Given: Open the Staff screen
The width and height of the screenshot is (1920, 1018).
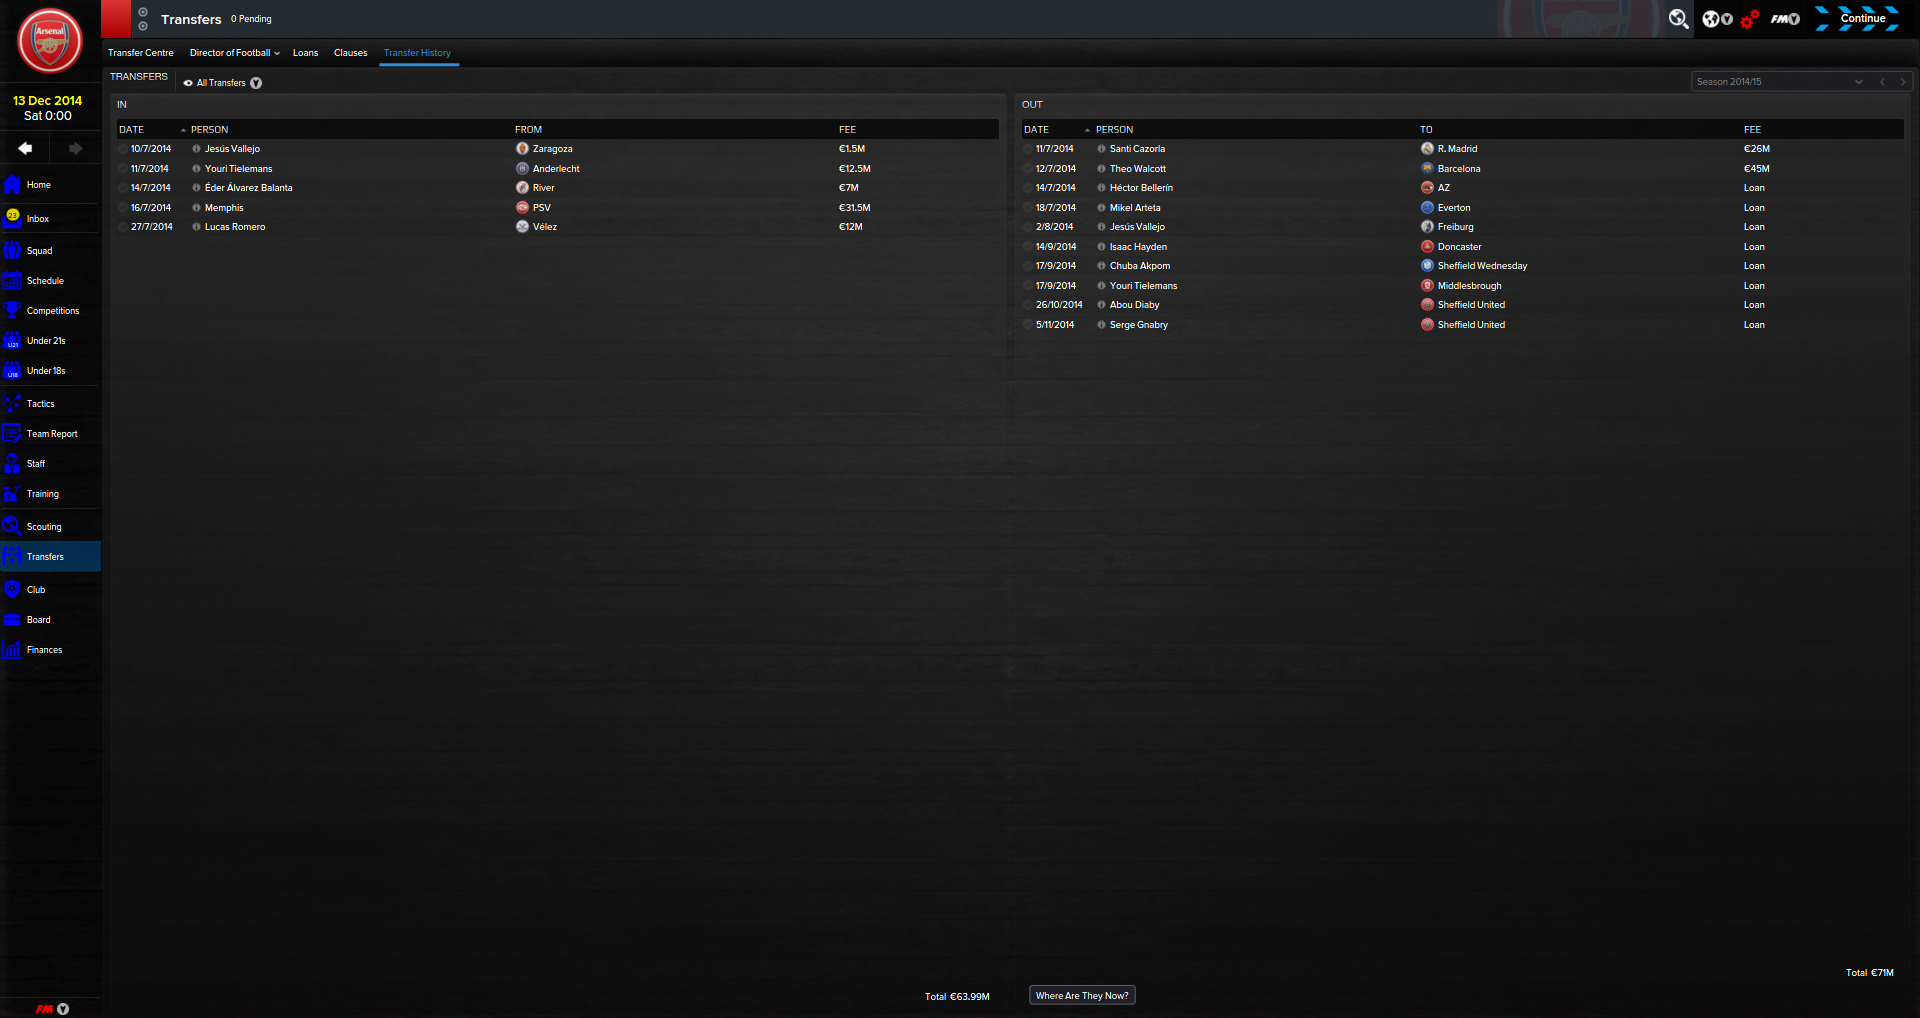Looking at the screenshot, I should [50, 464].
